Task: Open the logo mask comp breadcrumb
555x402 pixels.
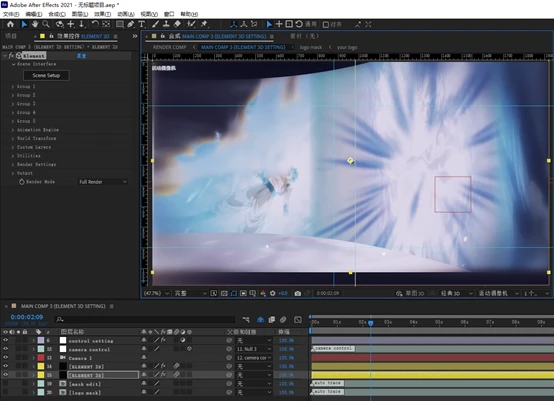Action: coord(311,47)
